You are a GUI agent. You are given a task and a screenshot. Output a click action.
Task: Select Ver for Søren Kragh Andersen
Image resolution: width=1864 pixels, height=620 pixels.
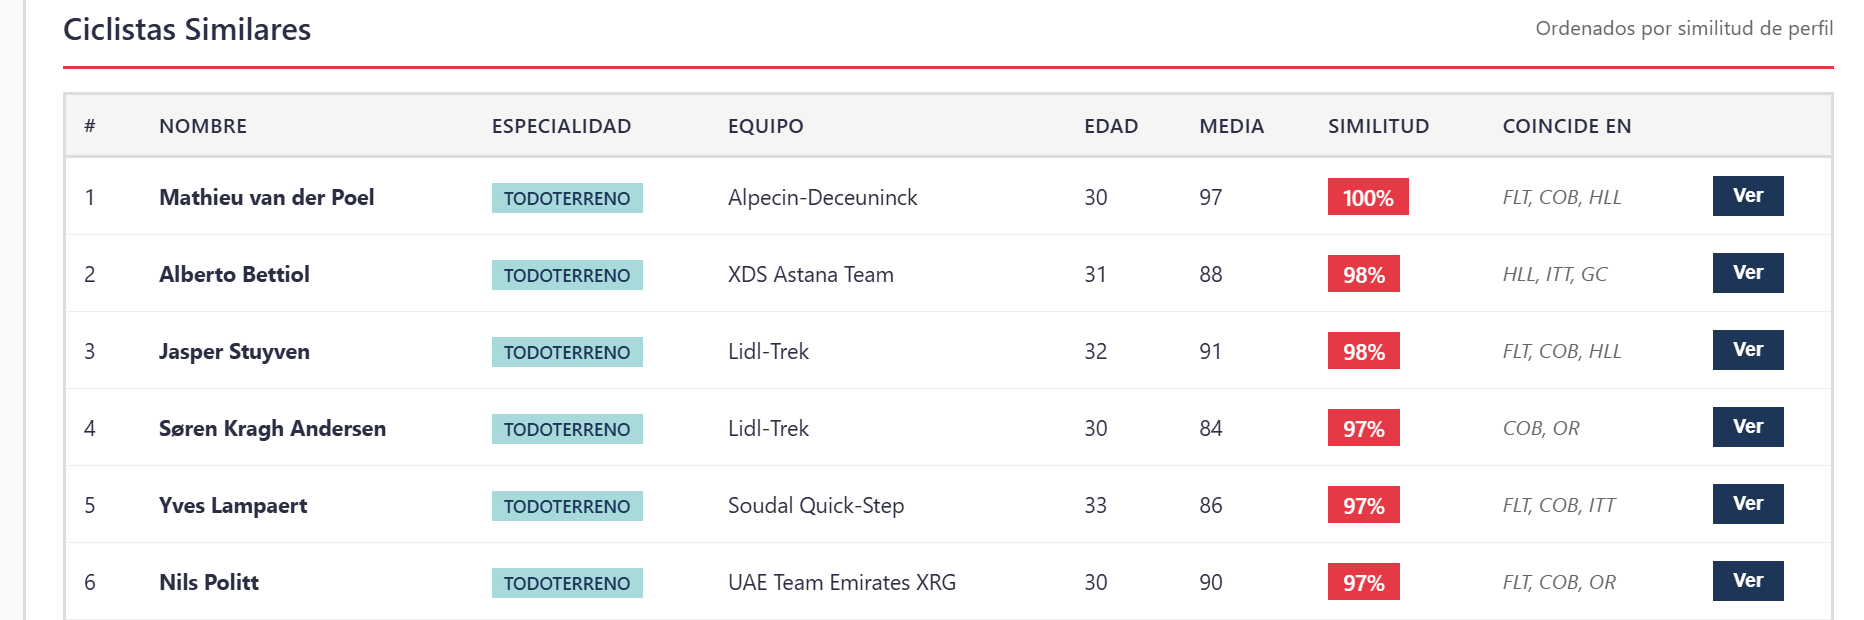pyautogui.click(x=1748, y=427)
